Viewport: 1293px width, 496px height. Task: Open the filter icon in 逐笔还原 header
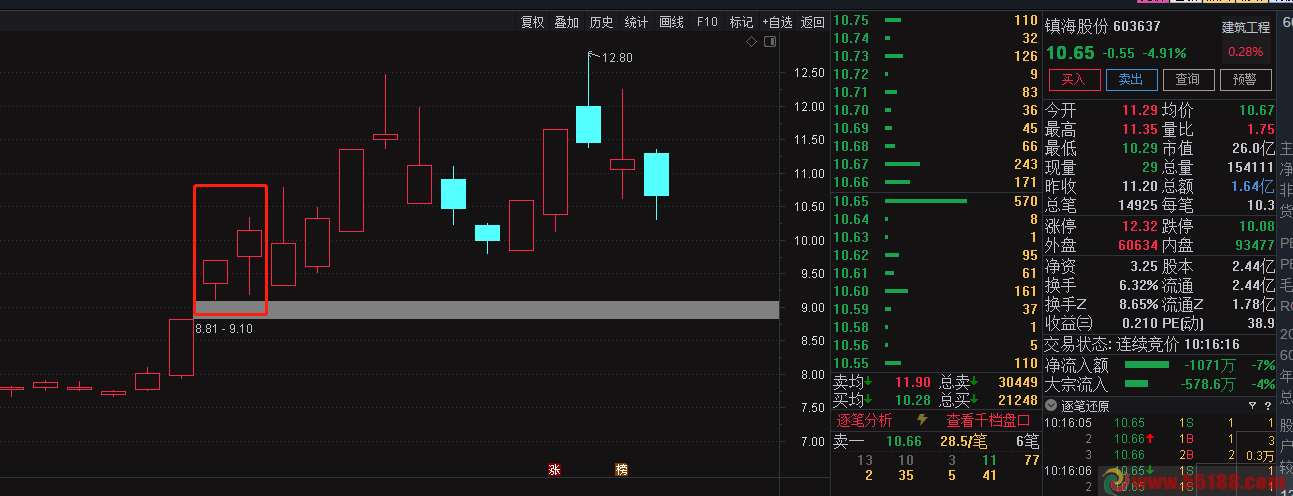(x=1253, y=406)
